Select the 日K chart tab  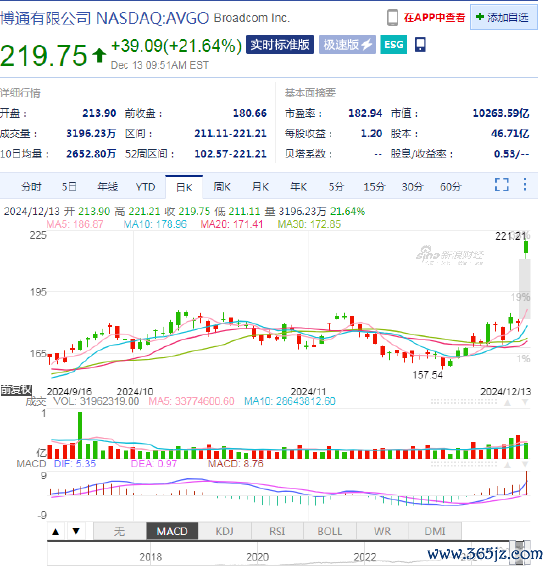pyautogui.click(x=184, y=187)
